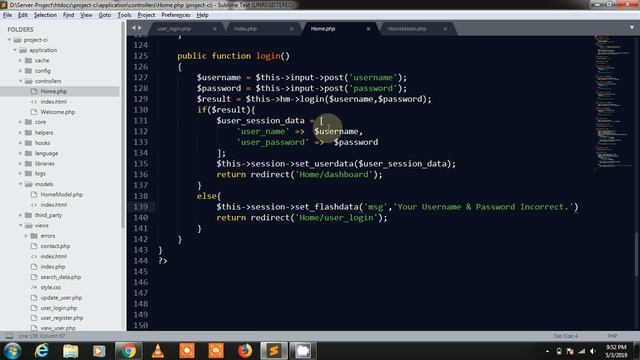Expand the libraries folder

[20, 164]
